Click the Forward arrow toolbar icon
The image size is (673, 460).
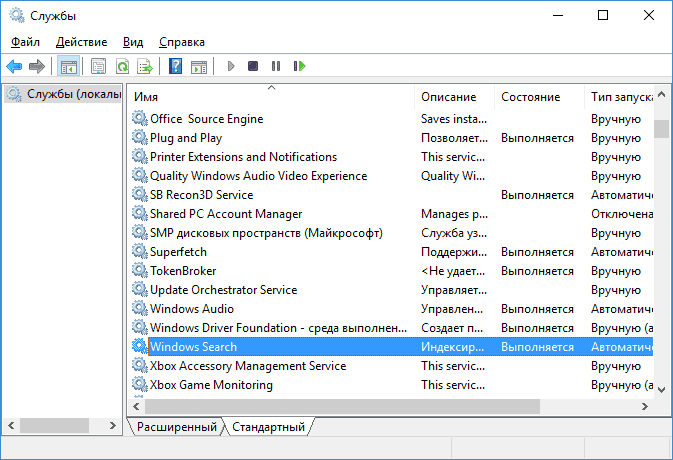[37, 66]
